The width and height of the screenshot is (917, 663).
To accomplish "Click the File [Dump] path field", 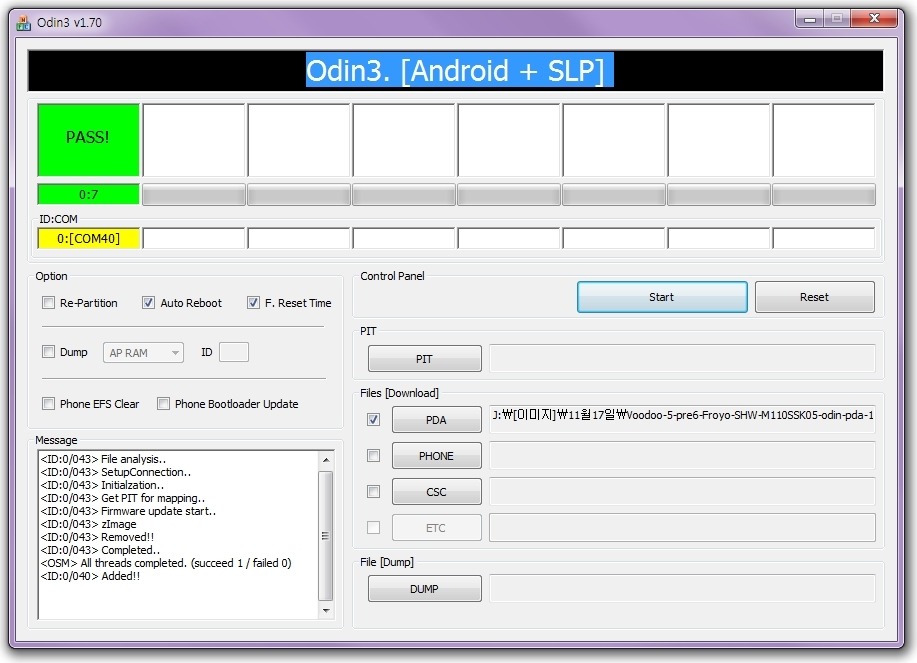I will [x=682, y=589].
